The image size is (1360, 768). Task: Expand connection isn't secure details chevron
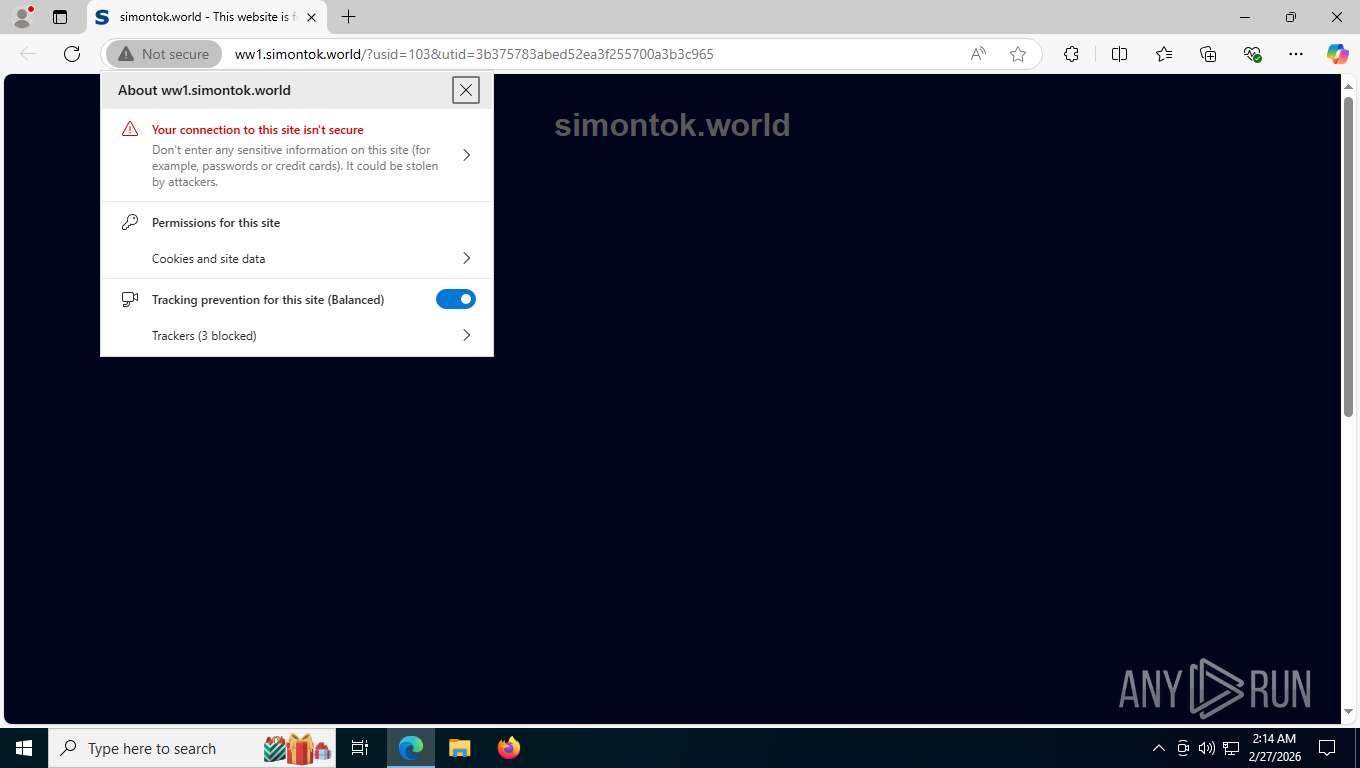[466, 155]
